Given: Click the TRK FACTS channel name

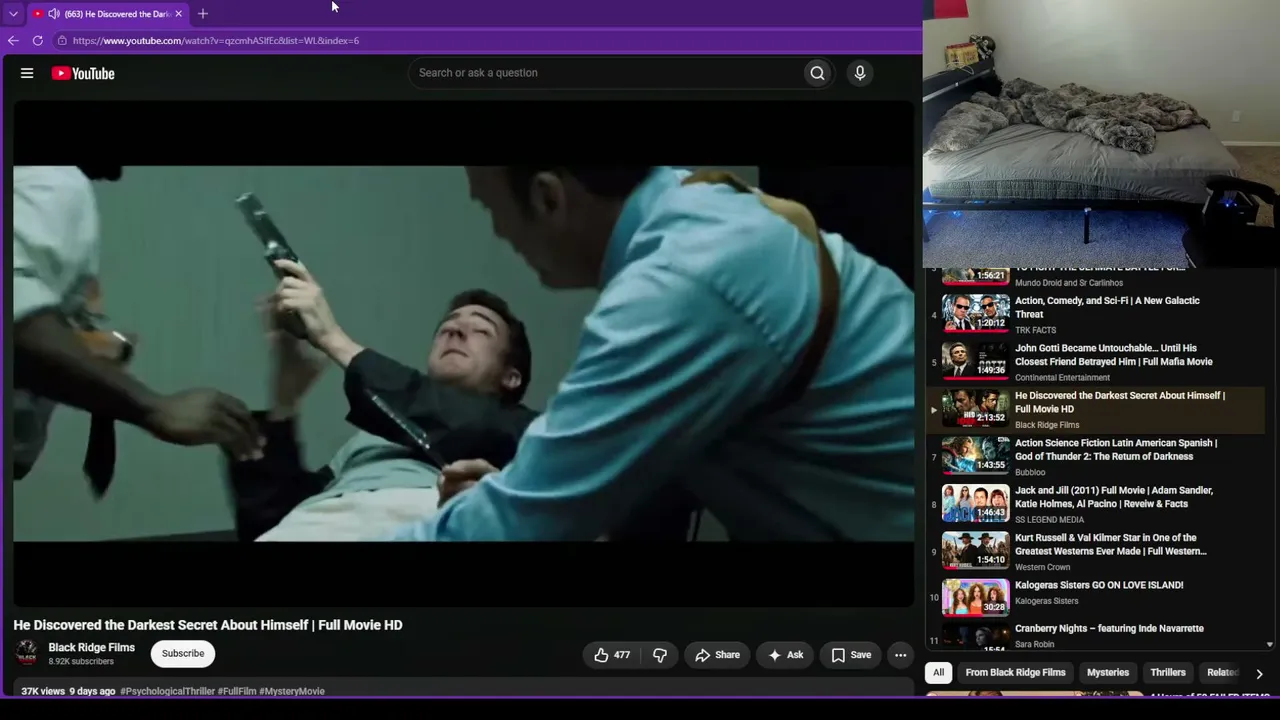Looking at the screenshot, I should [1035, 330].
